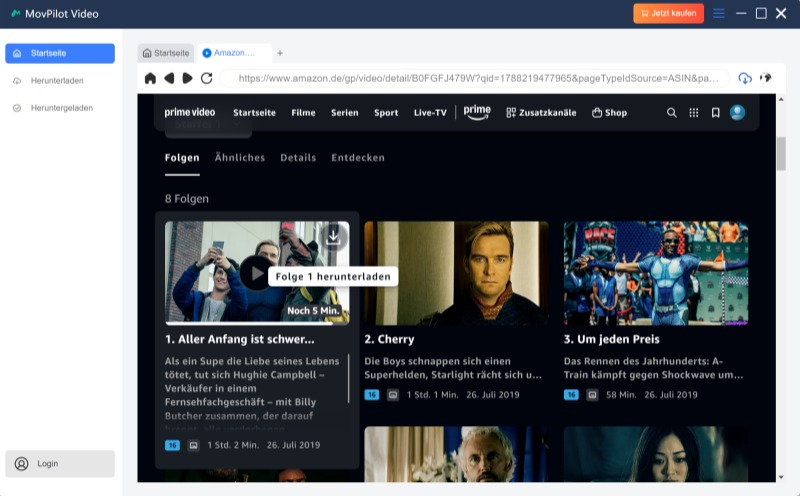Play episode 1 with the play button
The image size is (800, 496).
click(256, 274)
